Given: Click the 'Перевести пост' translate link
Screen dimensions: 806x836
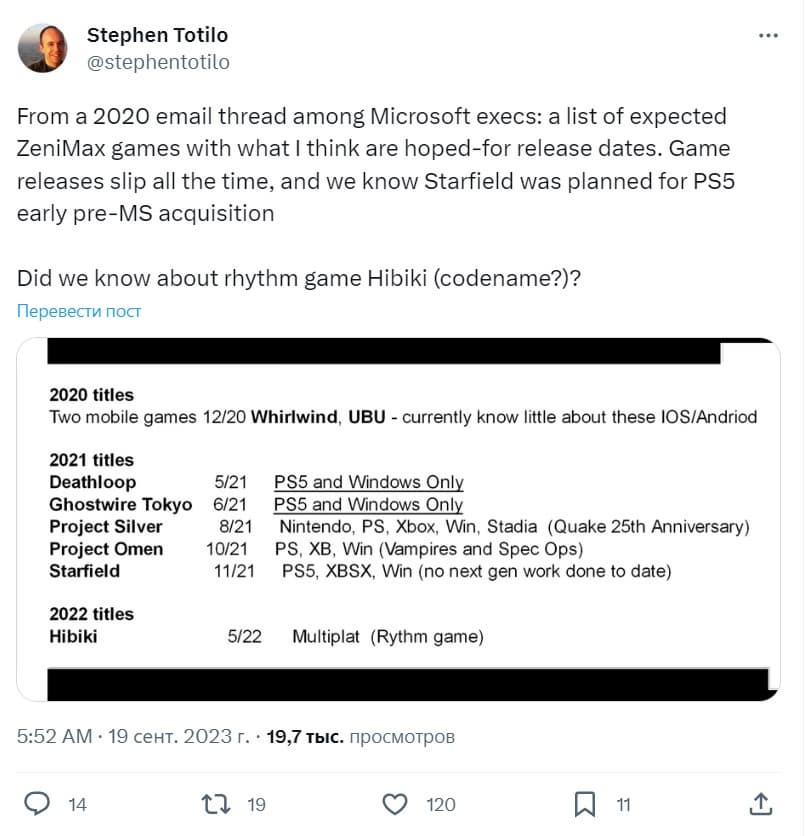Looking at the screenshot, I should tap(79, 311).
